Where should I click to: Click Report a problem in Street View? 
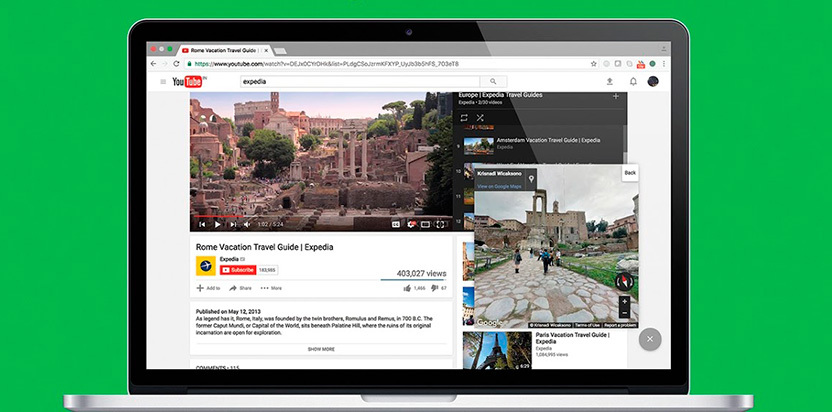pos(620,325)
